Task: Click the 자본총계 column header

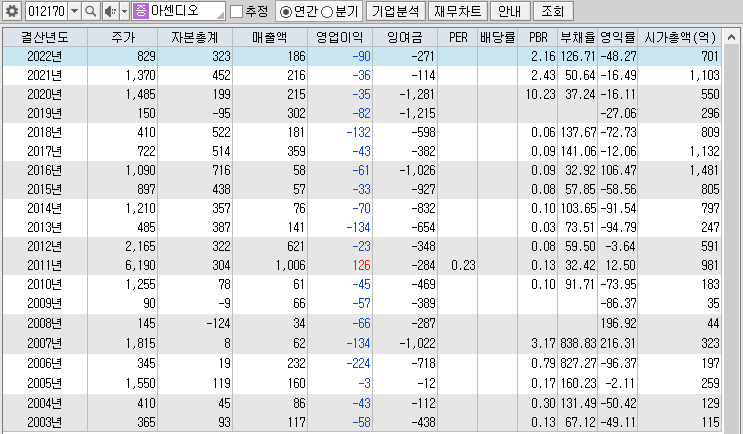Action: click(x=195, y=37)
